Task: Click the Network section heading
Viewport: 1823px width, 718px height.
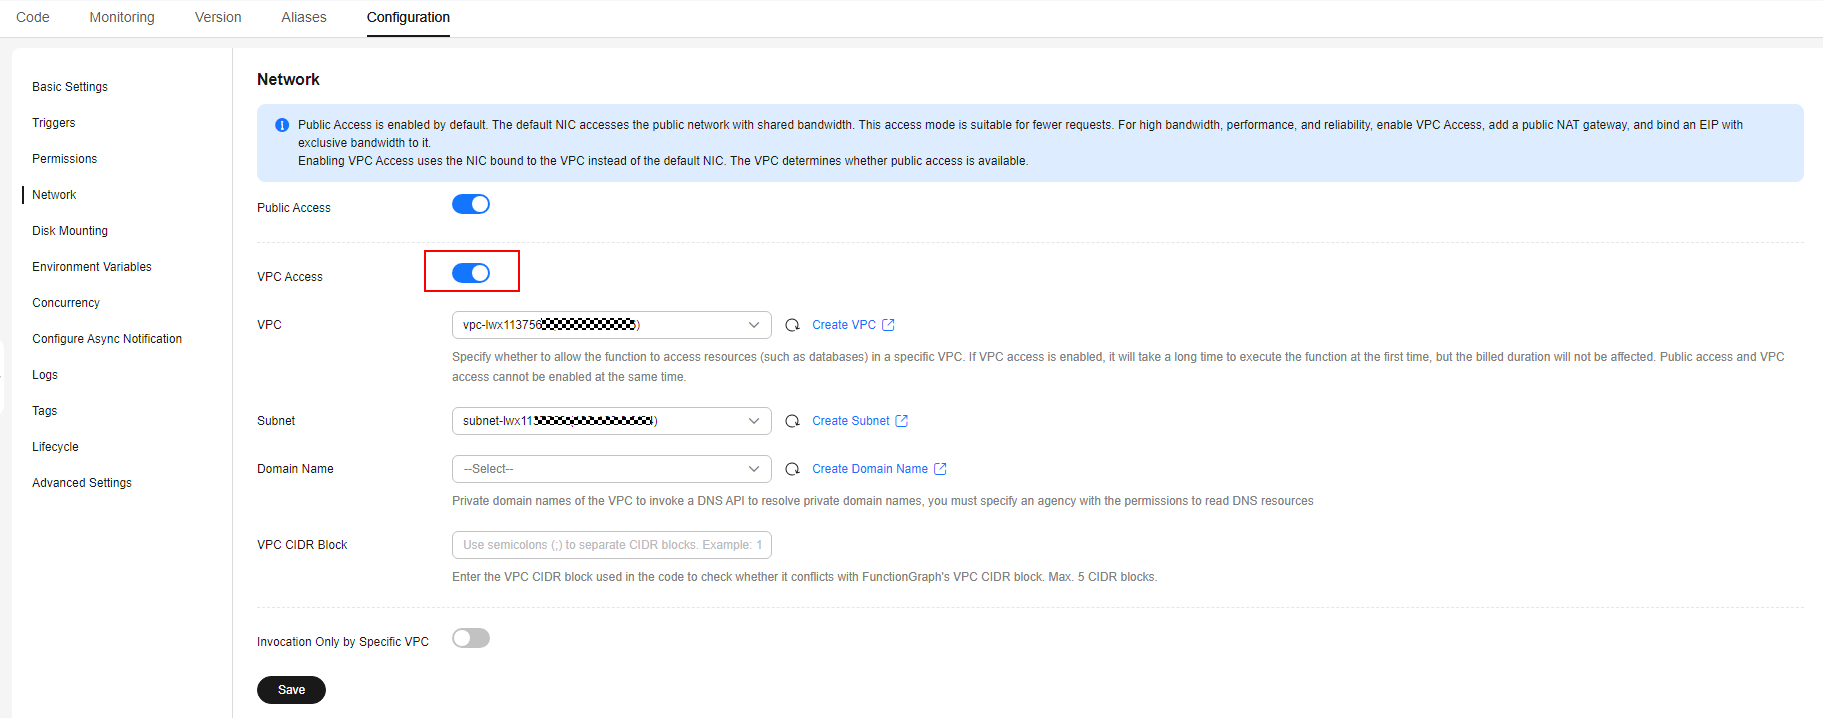Action: 288,79
